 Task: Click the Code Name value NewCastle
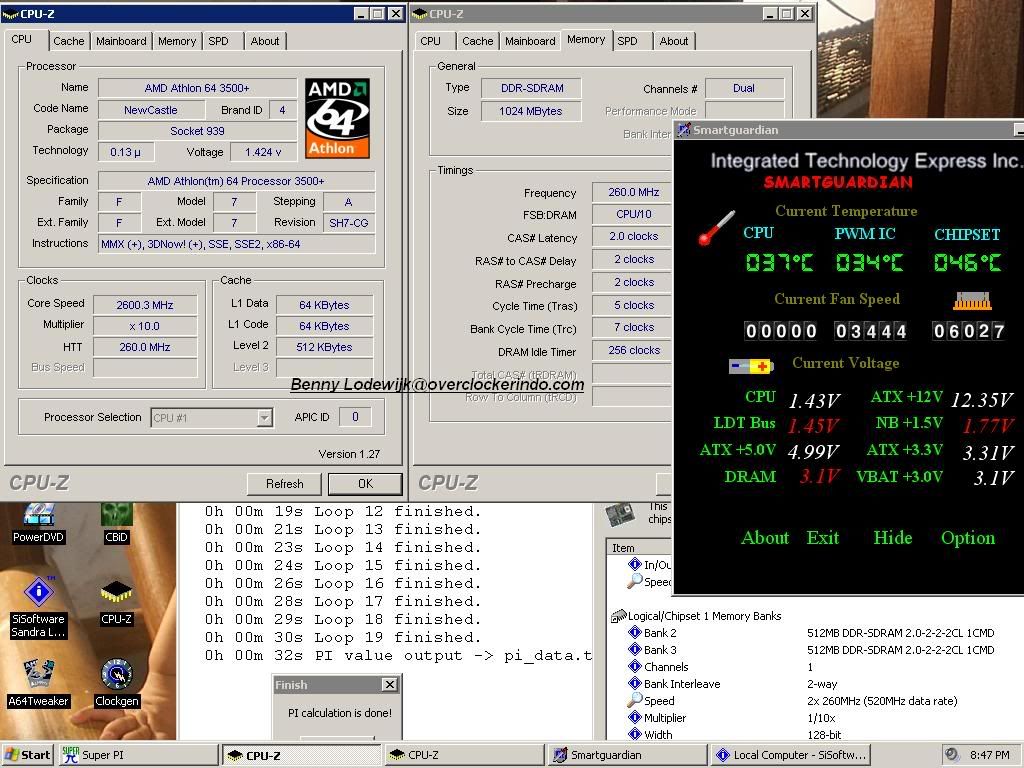151,110
